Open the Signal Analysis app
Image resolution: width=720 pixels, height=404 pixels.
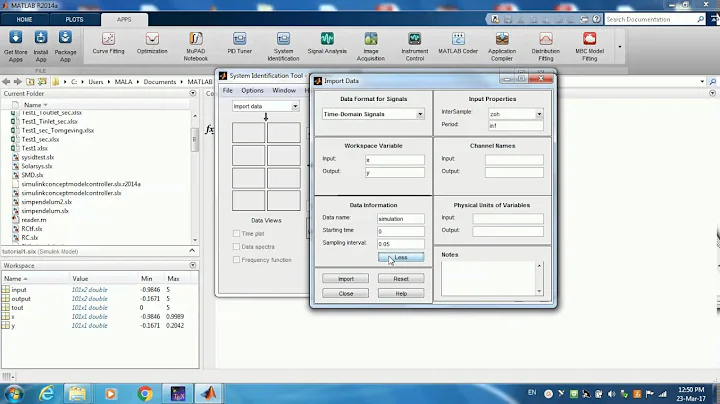click(x=327, y=44)
